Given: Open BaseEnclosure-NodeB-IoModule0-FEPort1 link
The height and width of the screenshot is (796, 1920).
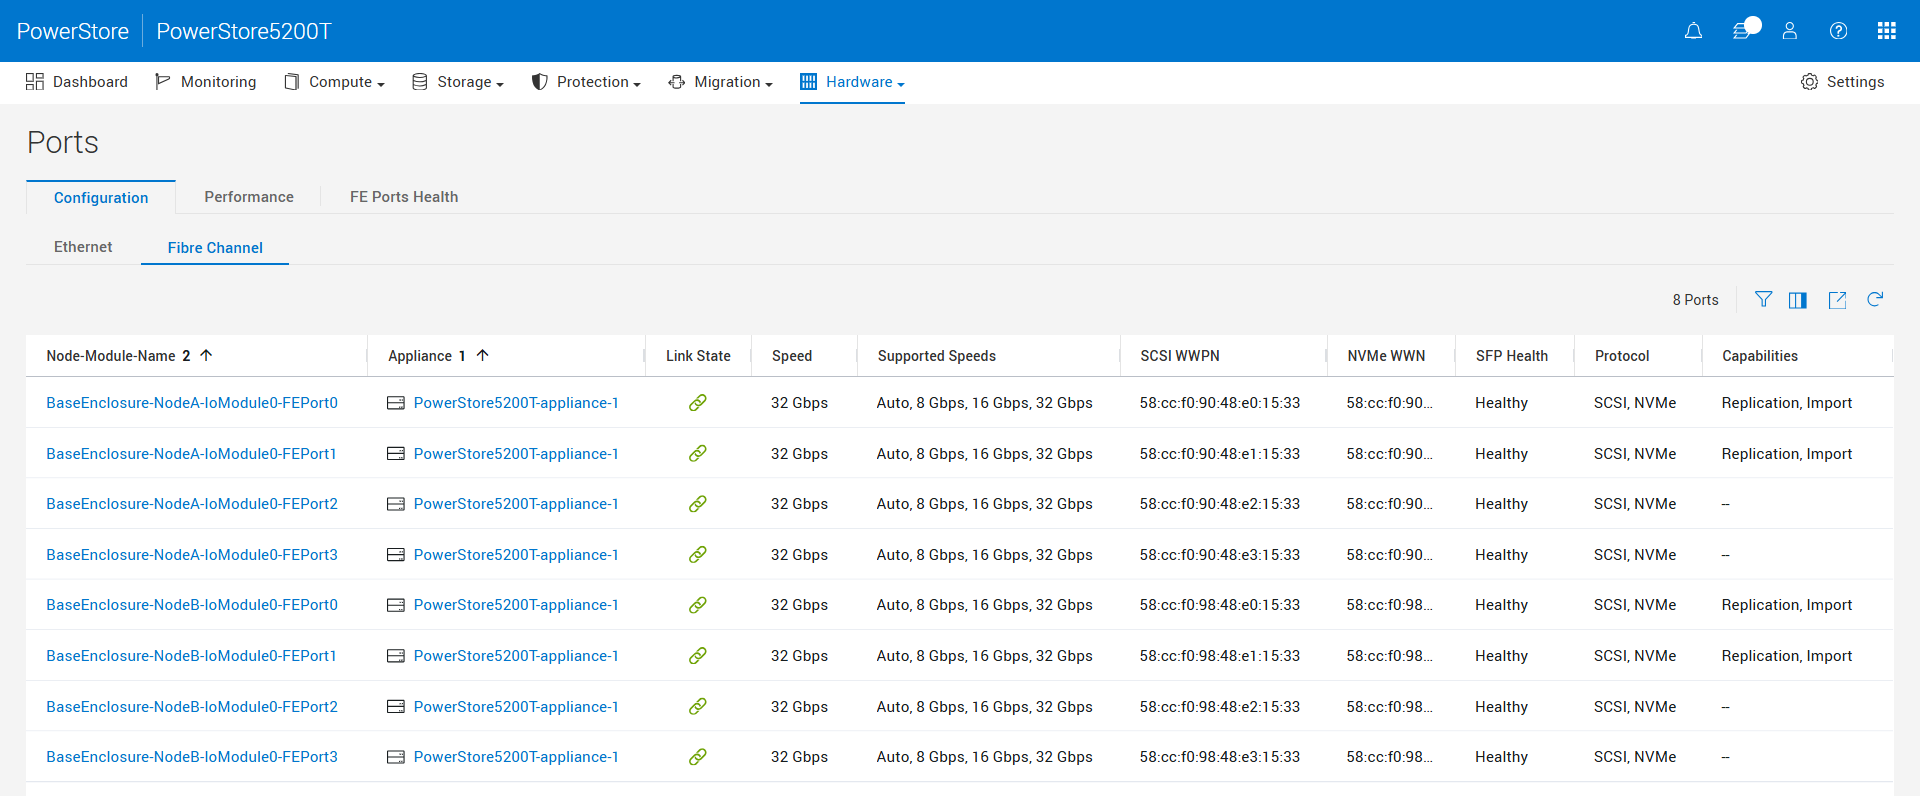Looking at the screenshot, I should [191, 656].
